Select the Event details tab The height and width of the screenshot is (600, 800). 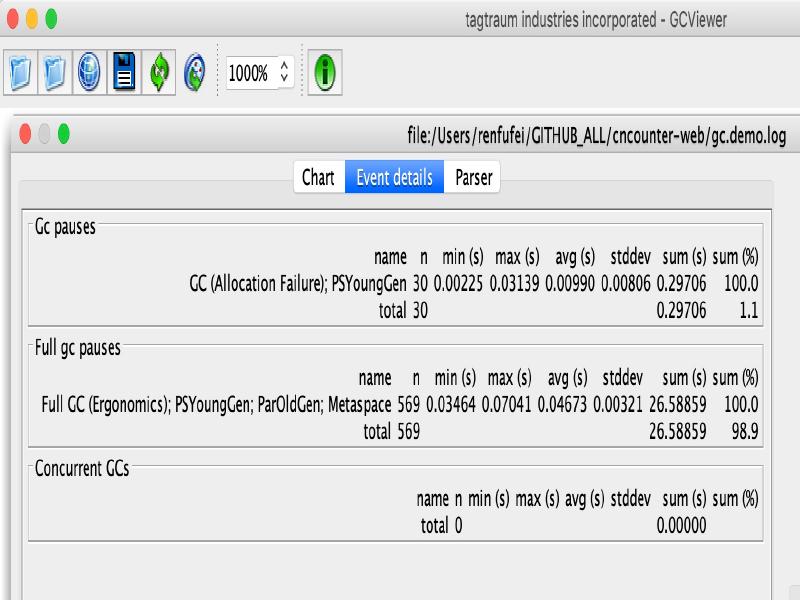tap(394, 177)
